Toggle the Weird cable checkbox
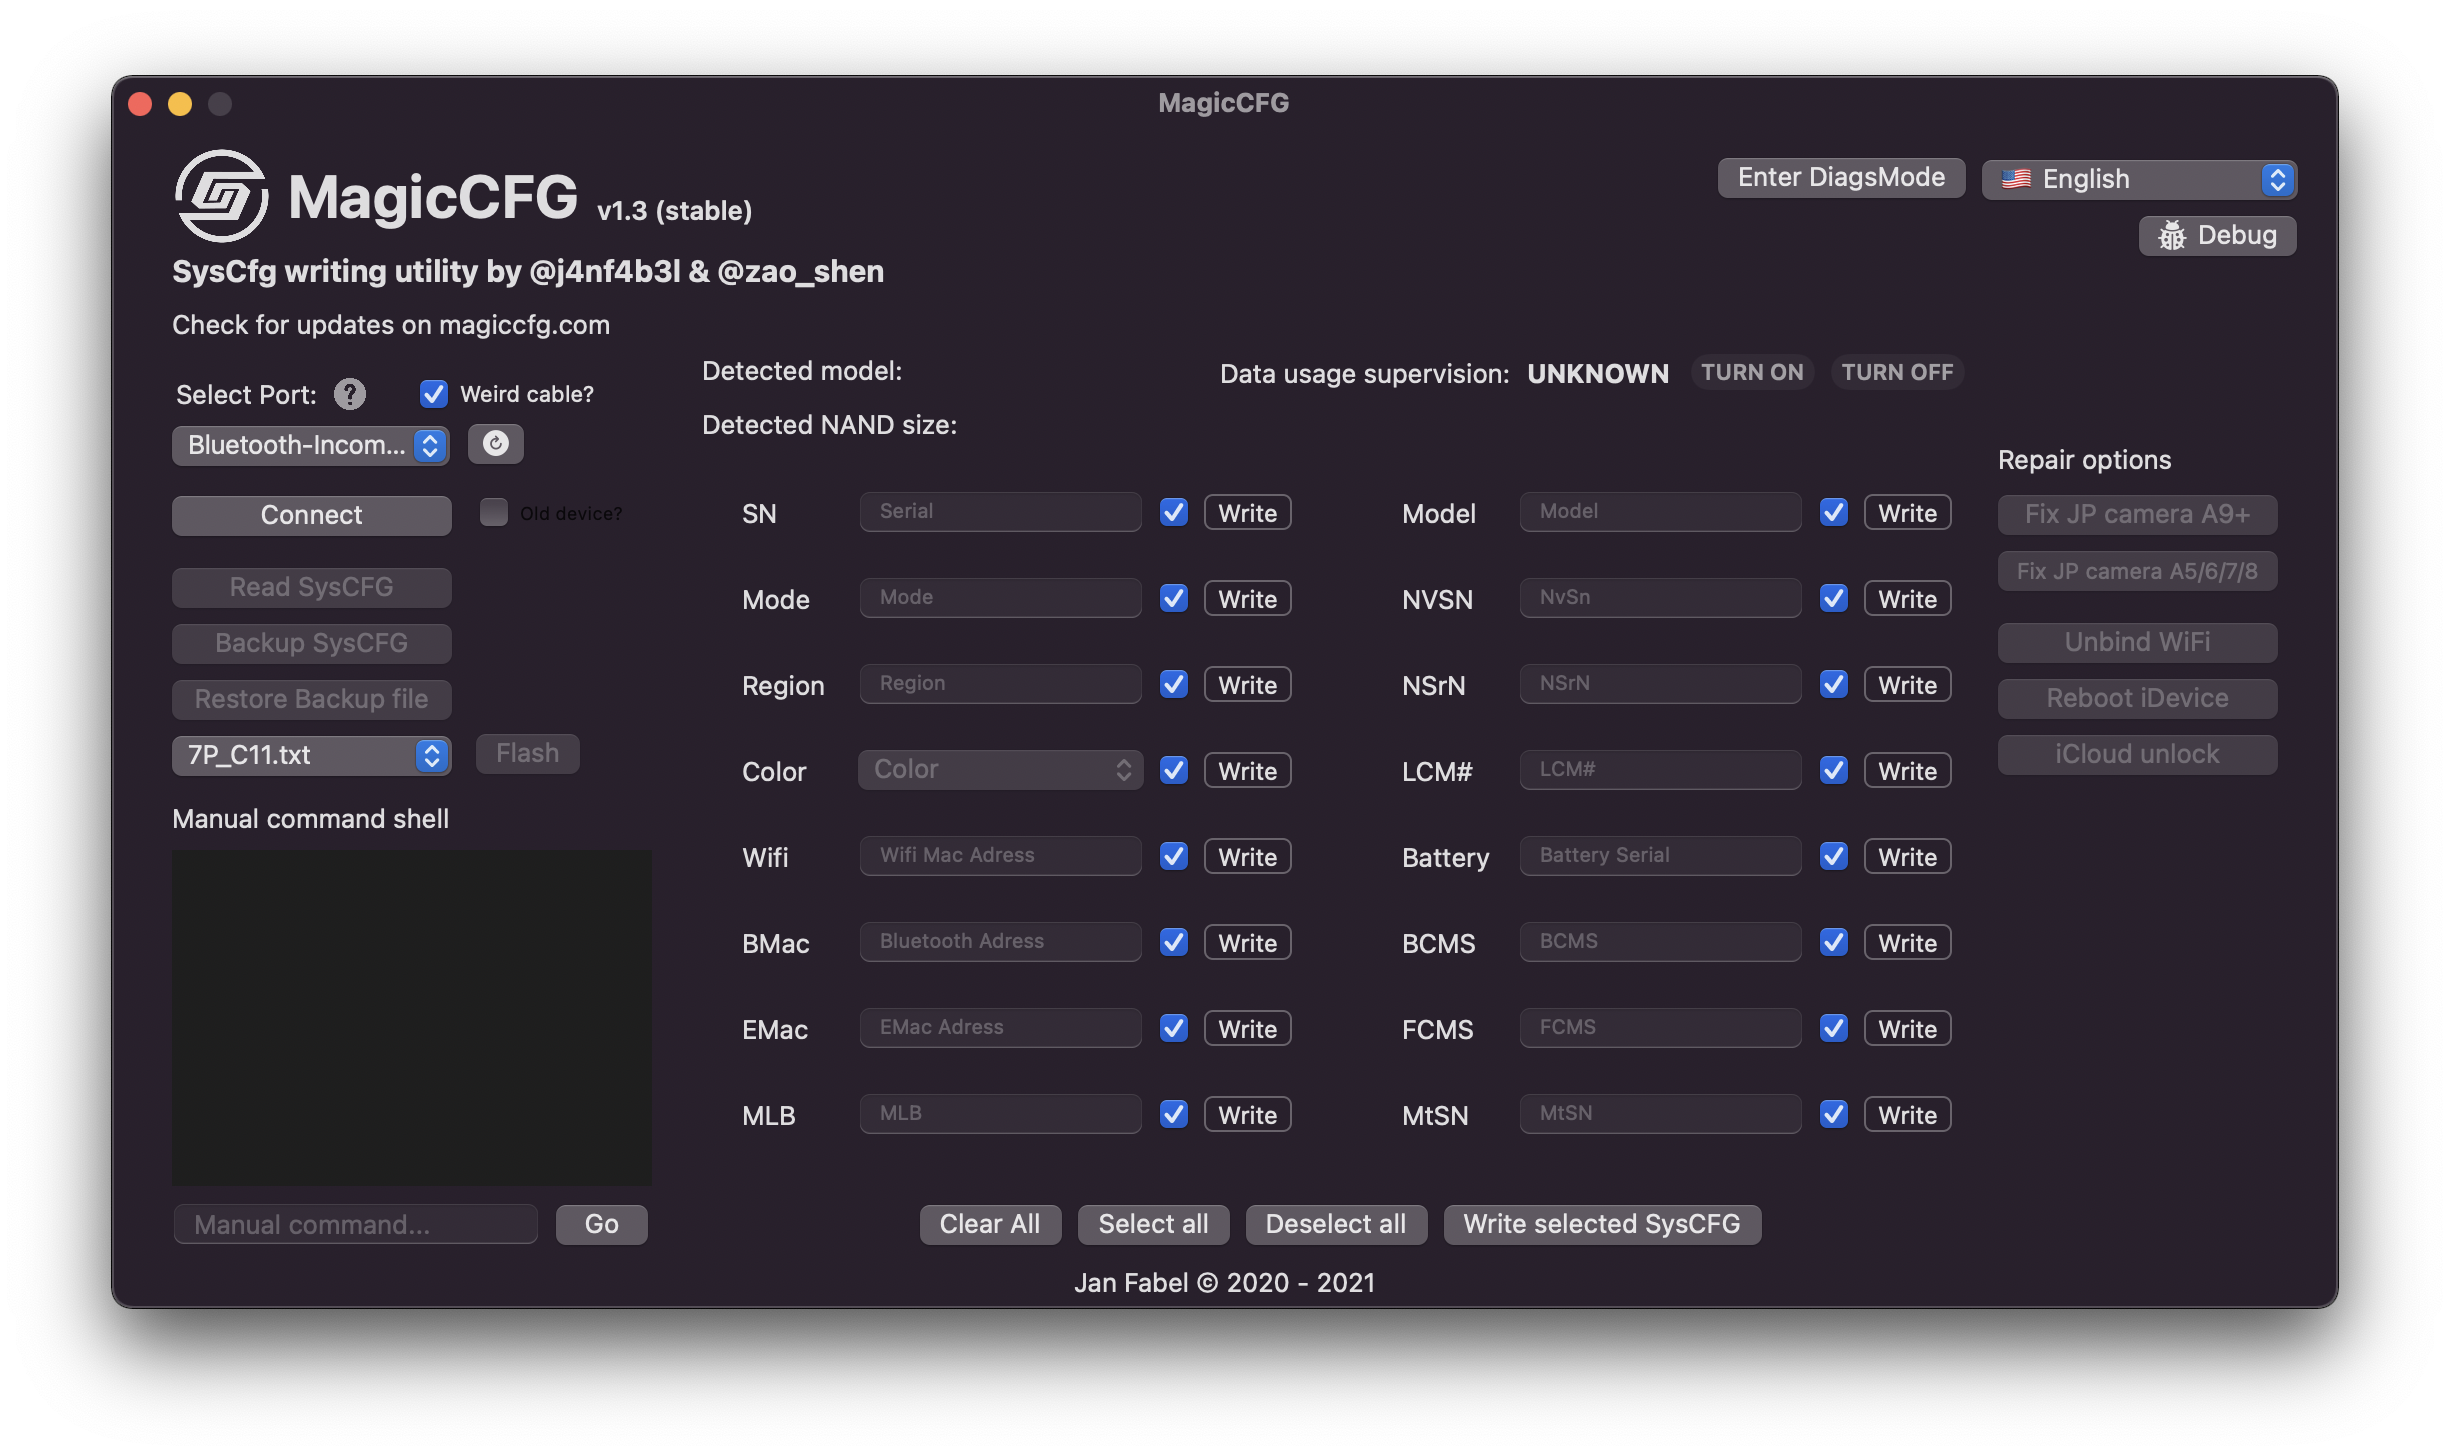The image size is (2450, 1456). [433, 394]
